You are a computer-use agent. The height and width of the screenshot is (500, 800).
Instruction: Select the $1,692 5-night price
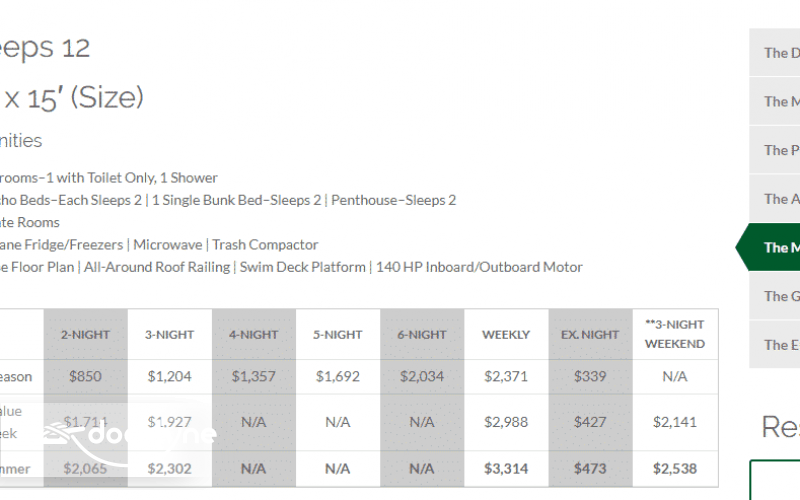[338, 377]
